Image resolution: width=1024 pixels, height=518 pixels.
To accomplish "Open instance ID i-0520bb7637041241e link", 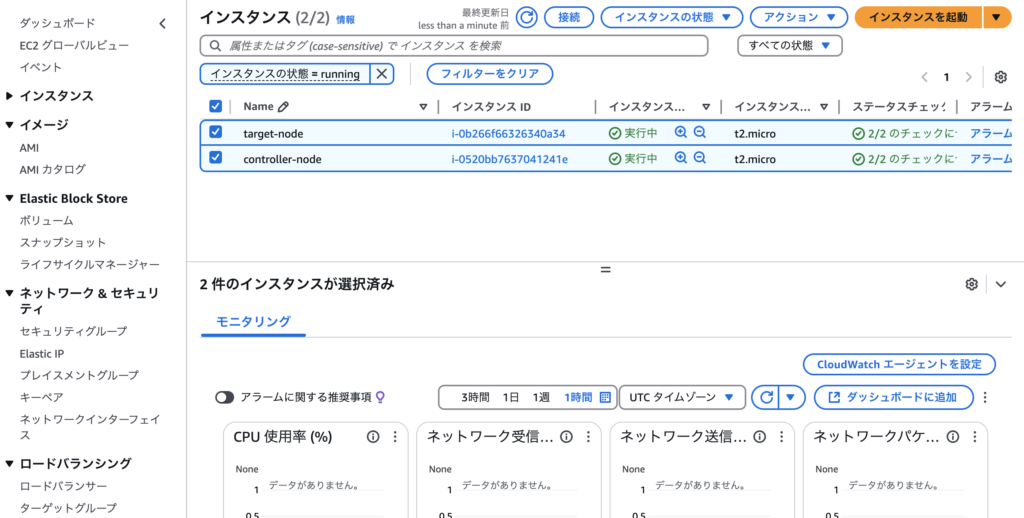I will pyautogui.click(x=509, y=159).
